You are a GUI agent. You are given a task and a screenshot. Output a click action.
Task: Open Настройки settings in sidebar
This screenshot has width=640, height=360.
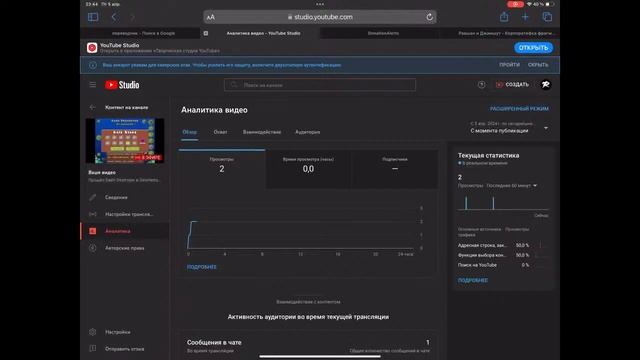(125, 332)
